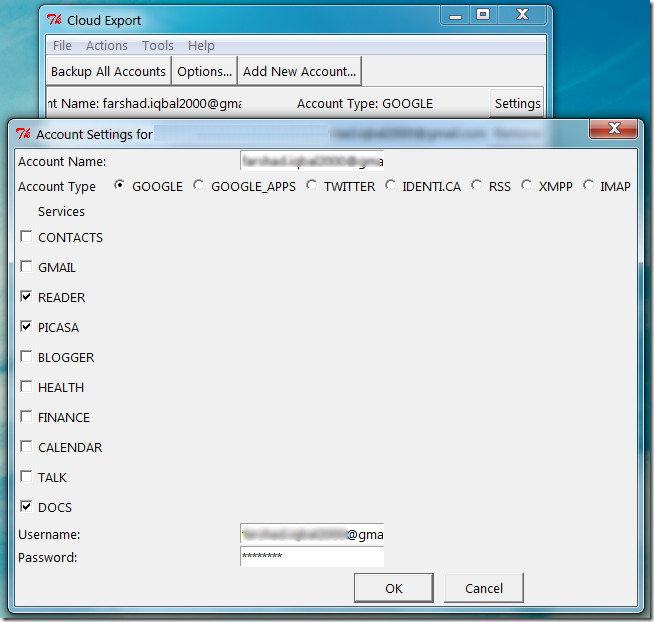Click the Username input field
654x622 pixels.
(x=312, y=534)
